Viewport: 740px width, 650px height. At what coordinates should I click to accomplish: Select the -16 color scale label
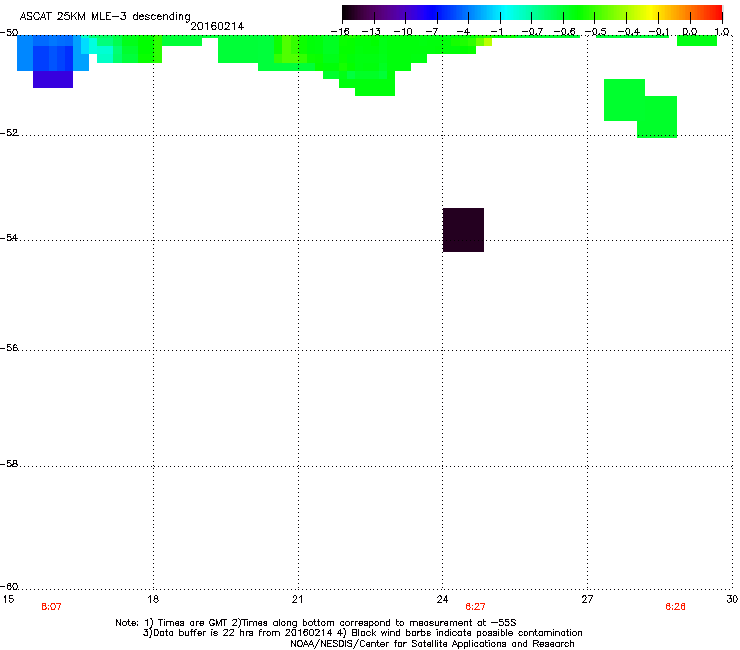tap(340, 32)
